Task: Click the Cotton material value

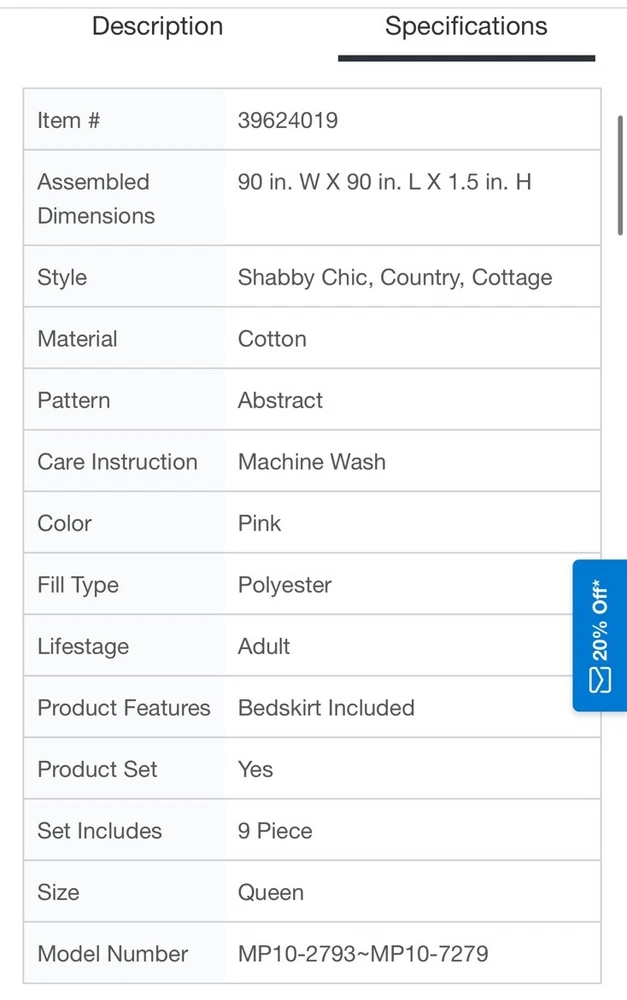Action: [272, 339]
